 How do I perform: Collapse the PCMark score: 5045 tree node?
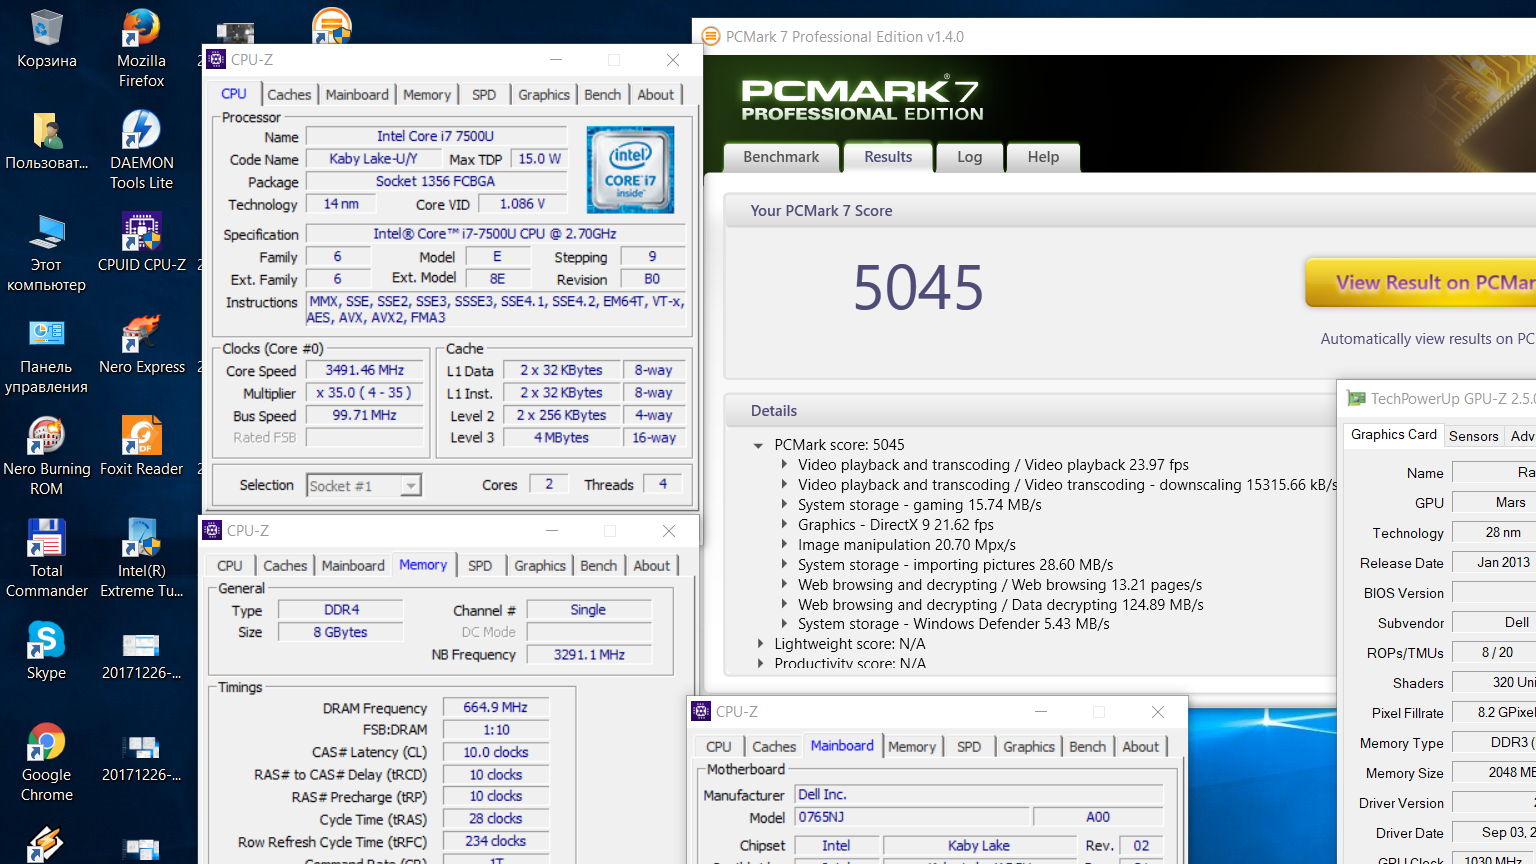[x=758, y=446]
